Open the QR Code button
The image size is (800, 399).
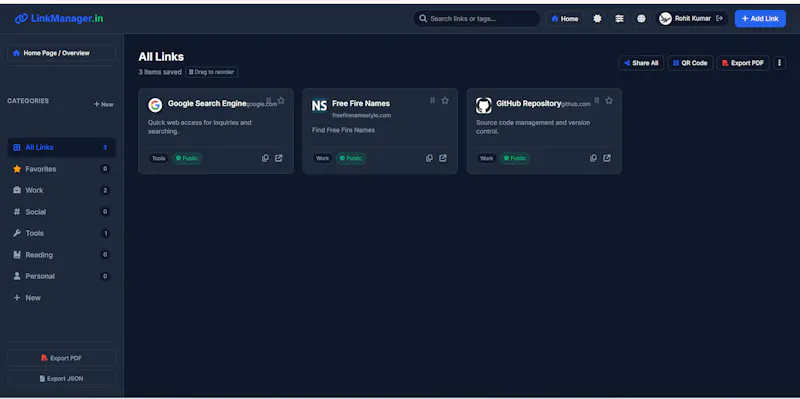point(690,63)
